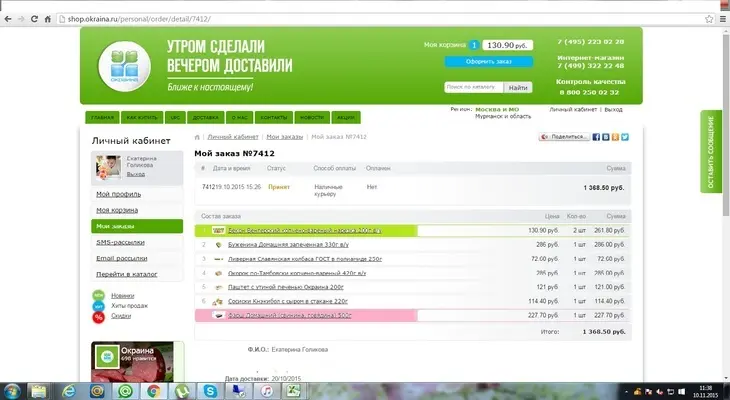Open the ГЛАВНАЯ navigation tab
This screenshot has height=400, width=730.
102,118
